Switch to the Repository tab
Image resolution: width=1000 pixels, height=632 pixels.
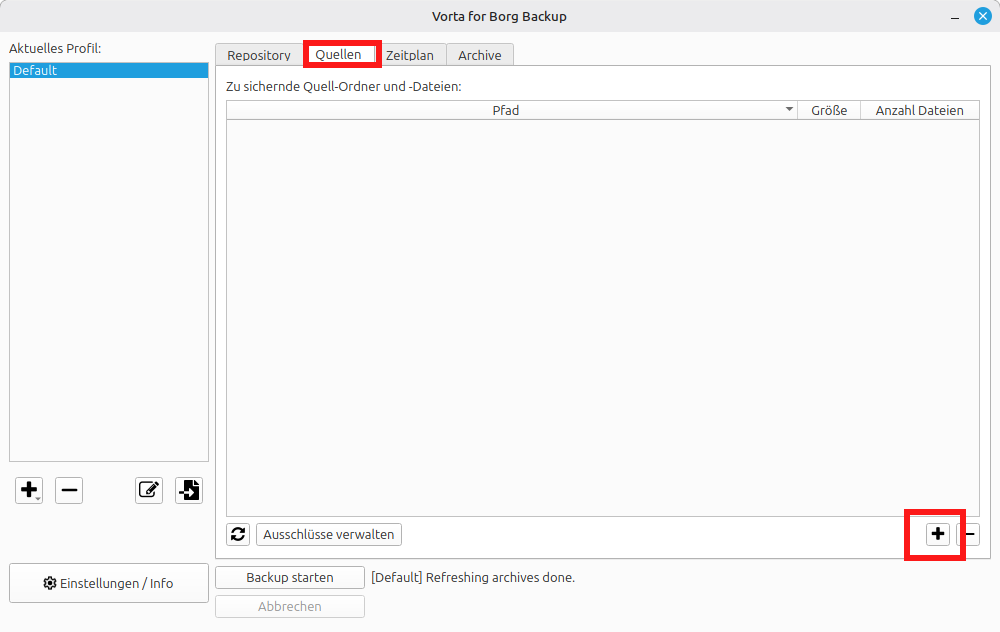pyautogui.click(x=259, y=55)
